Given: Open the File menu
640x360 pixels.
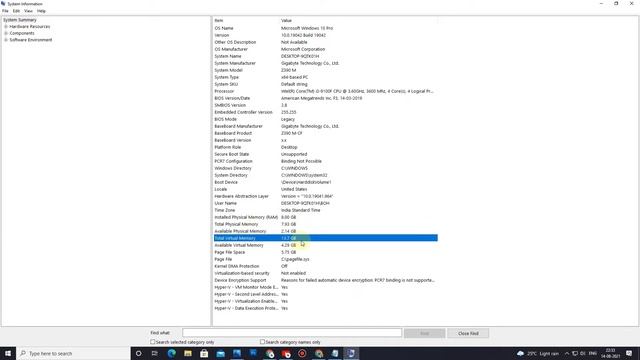Looking at the screenshot, I should 5,11.
